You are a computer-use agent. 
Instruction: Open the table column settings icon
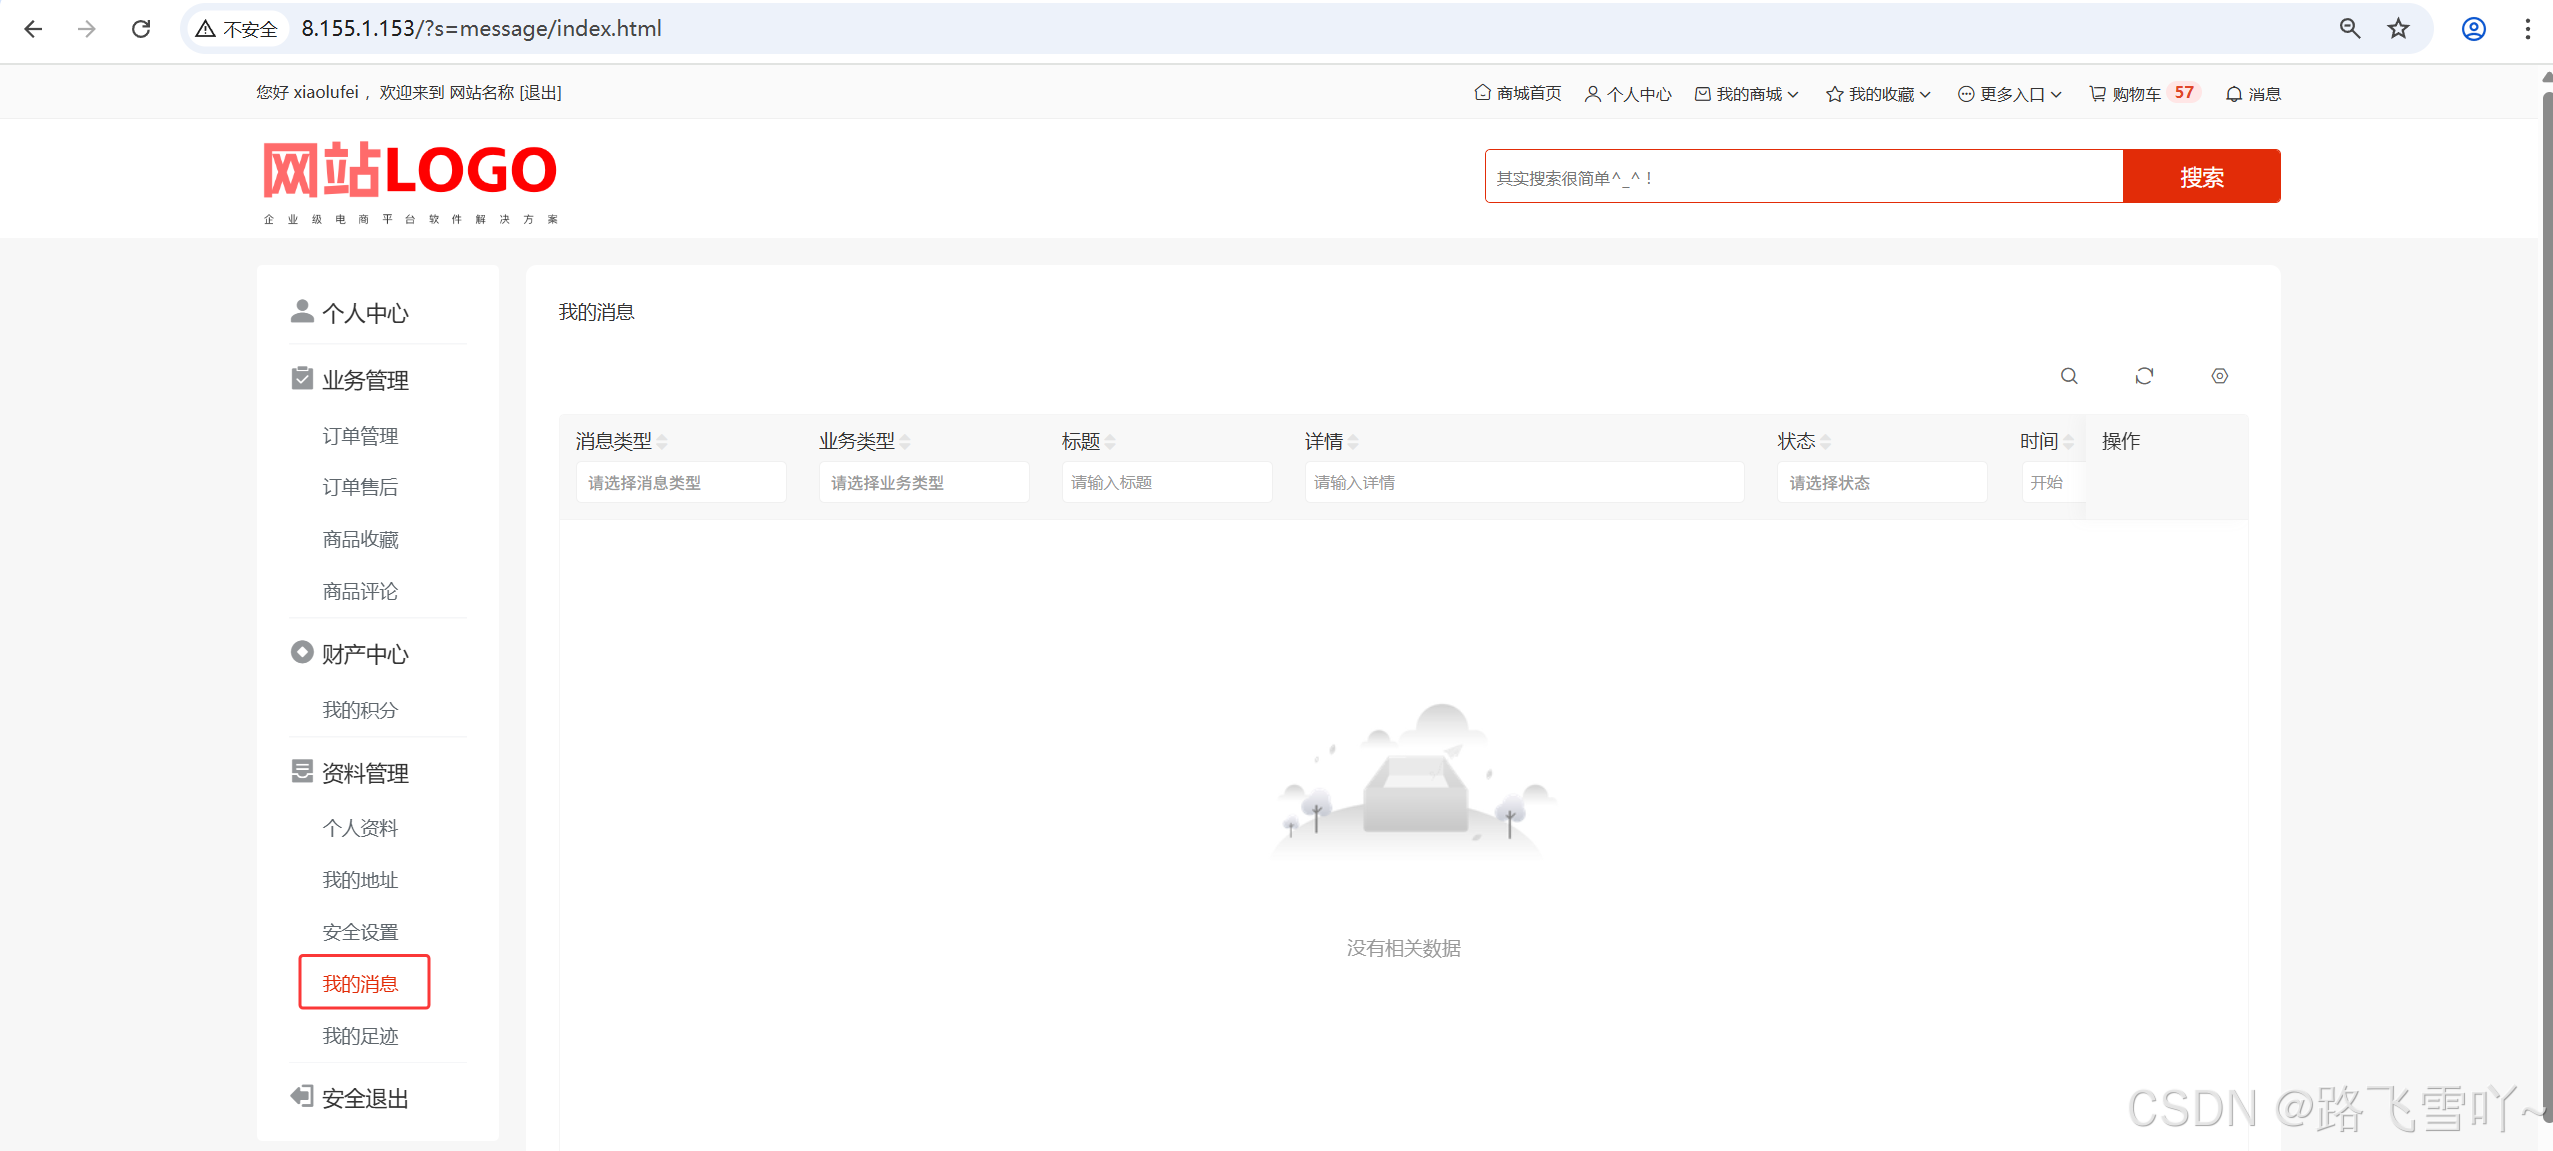[x=2219, y=376]
